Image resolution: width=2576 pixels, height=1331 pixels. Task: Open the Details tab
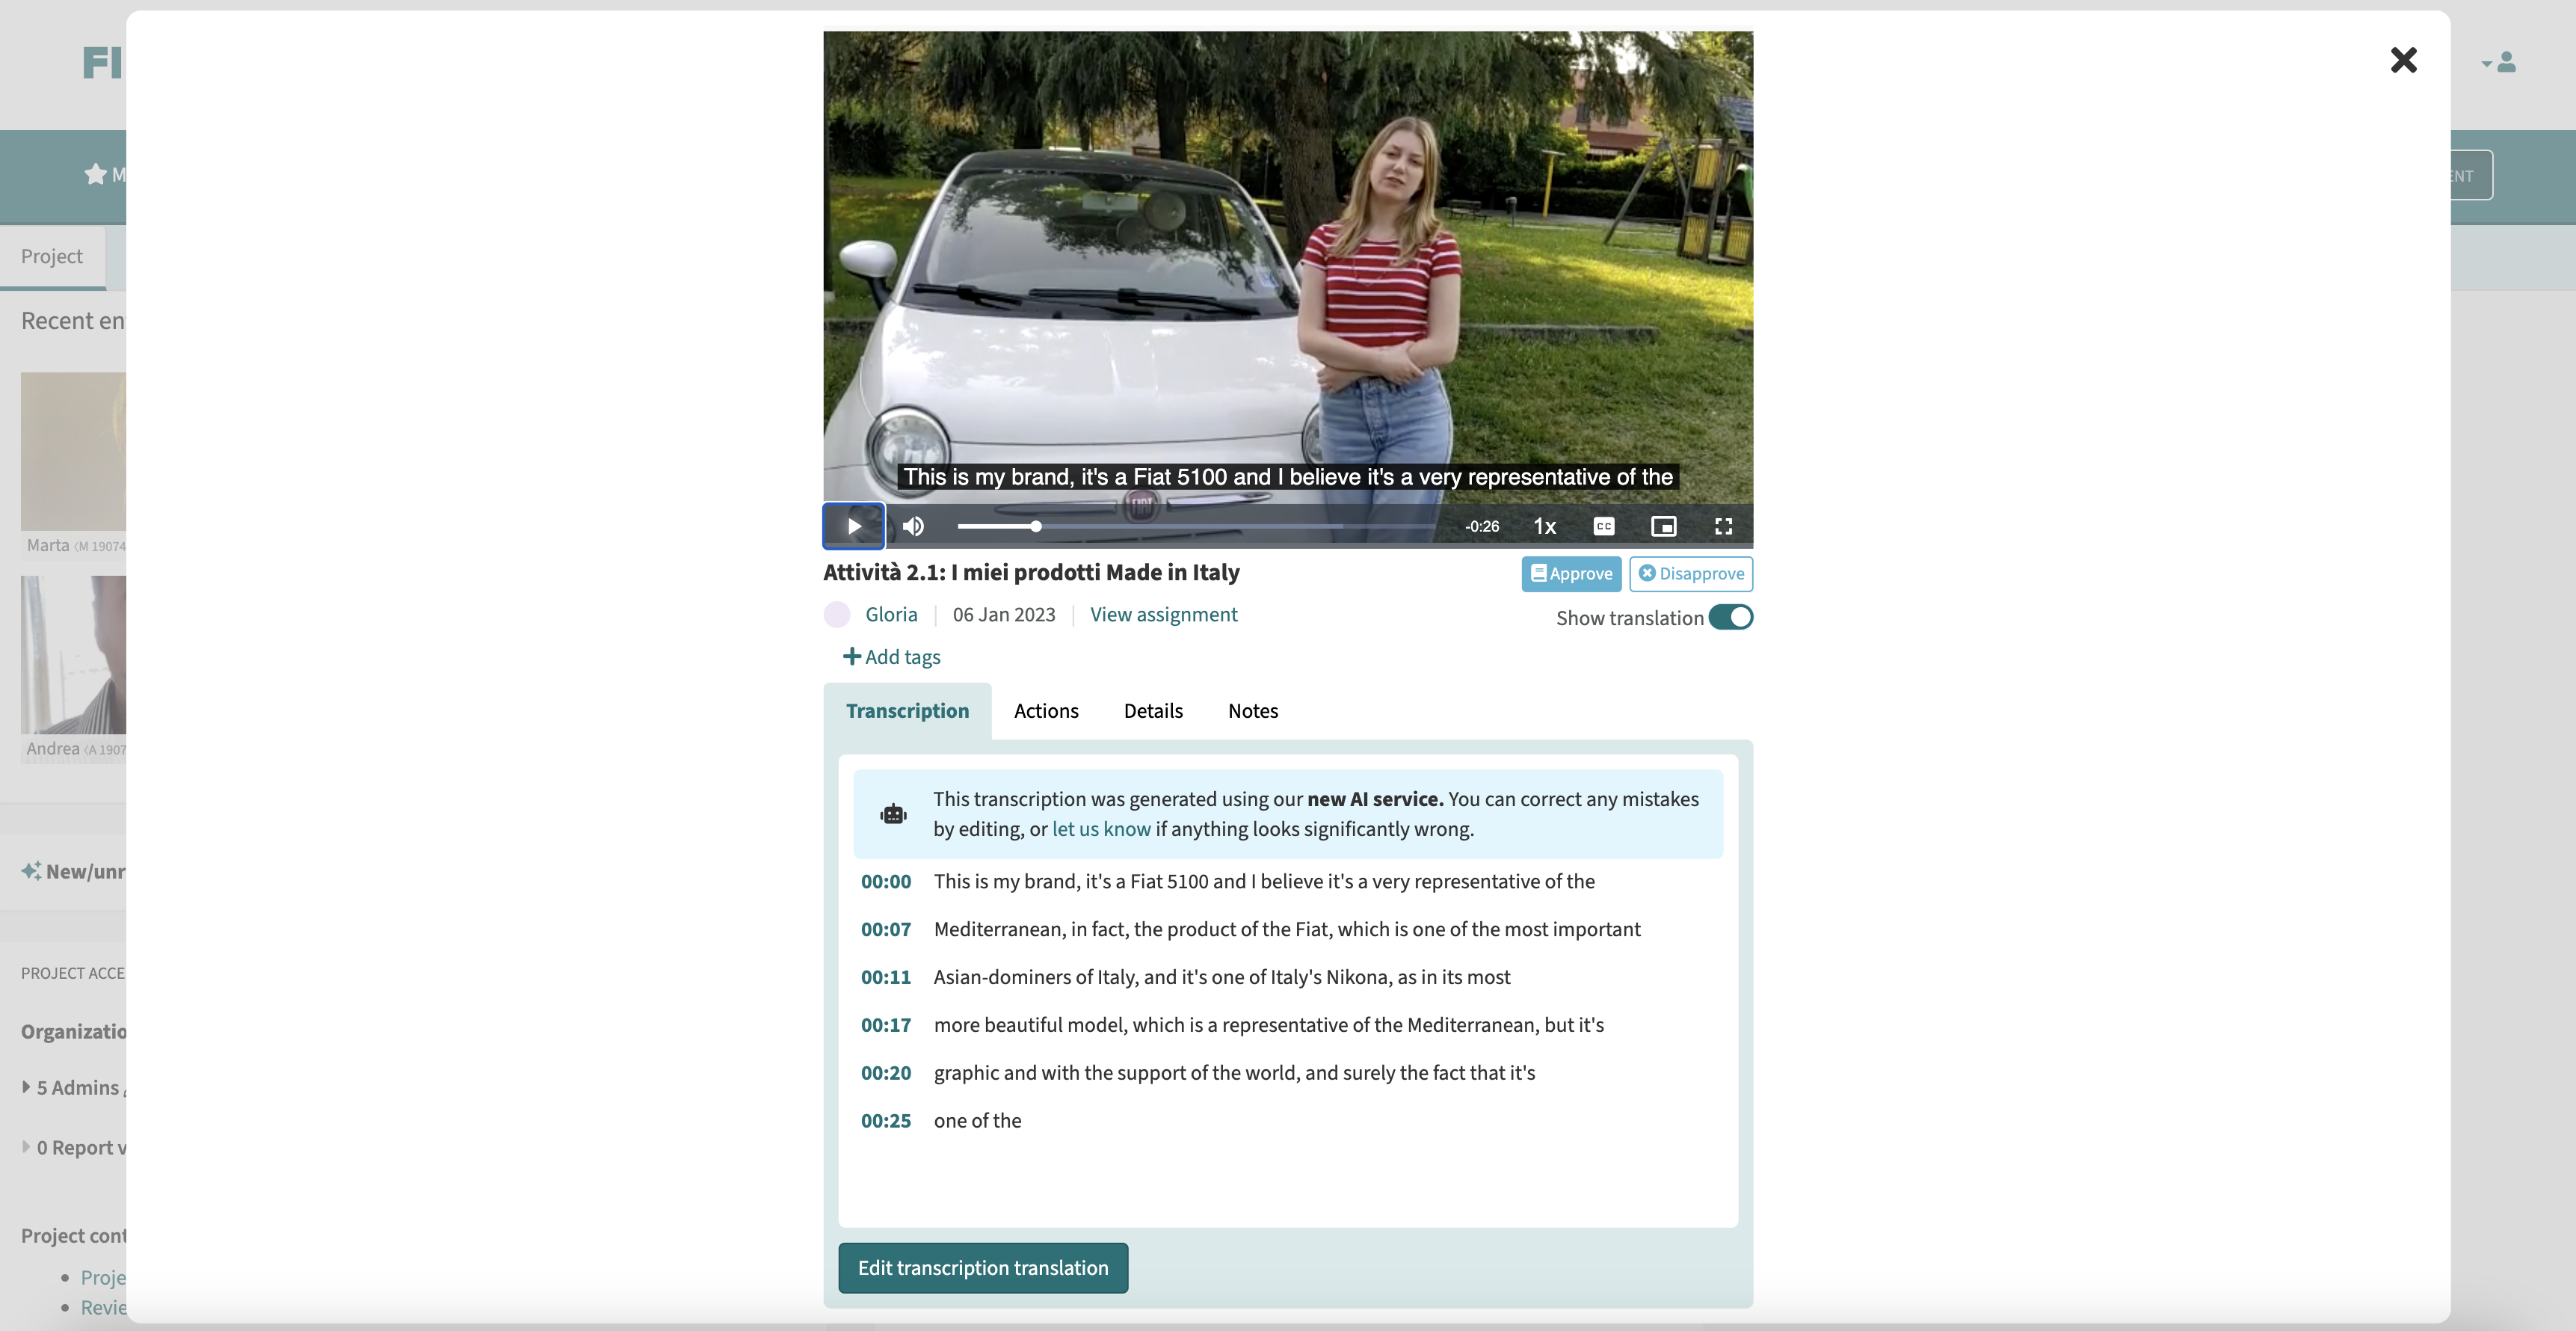point(1152,711)
